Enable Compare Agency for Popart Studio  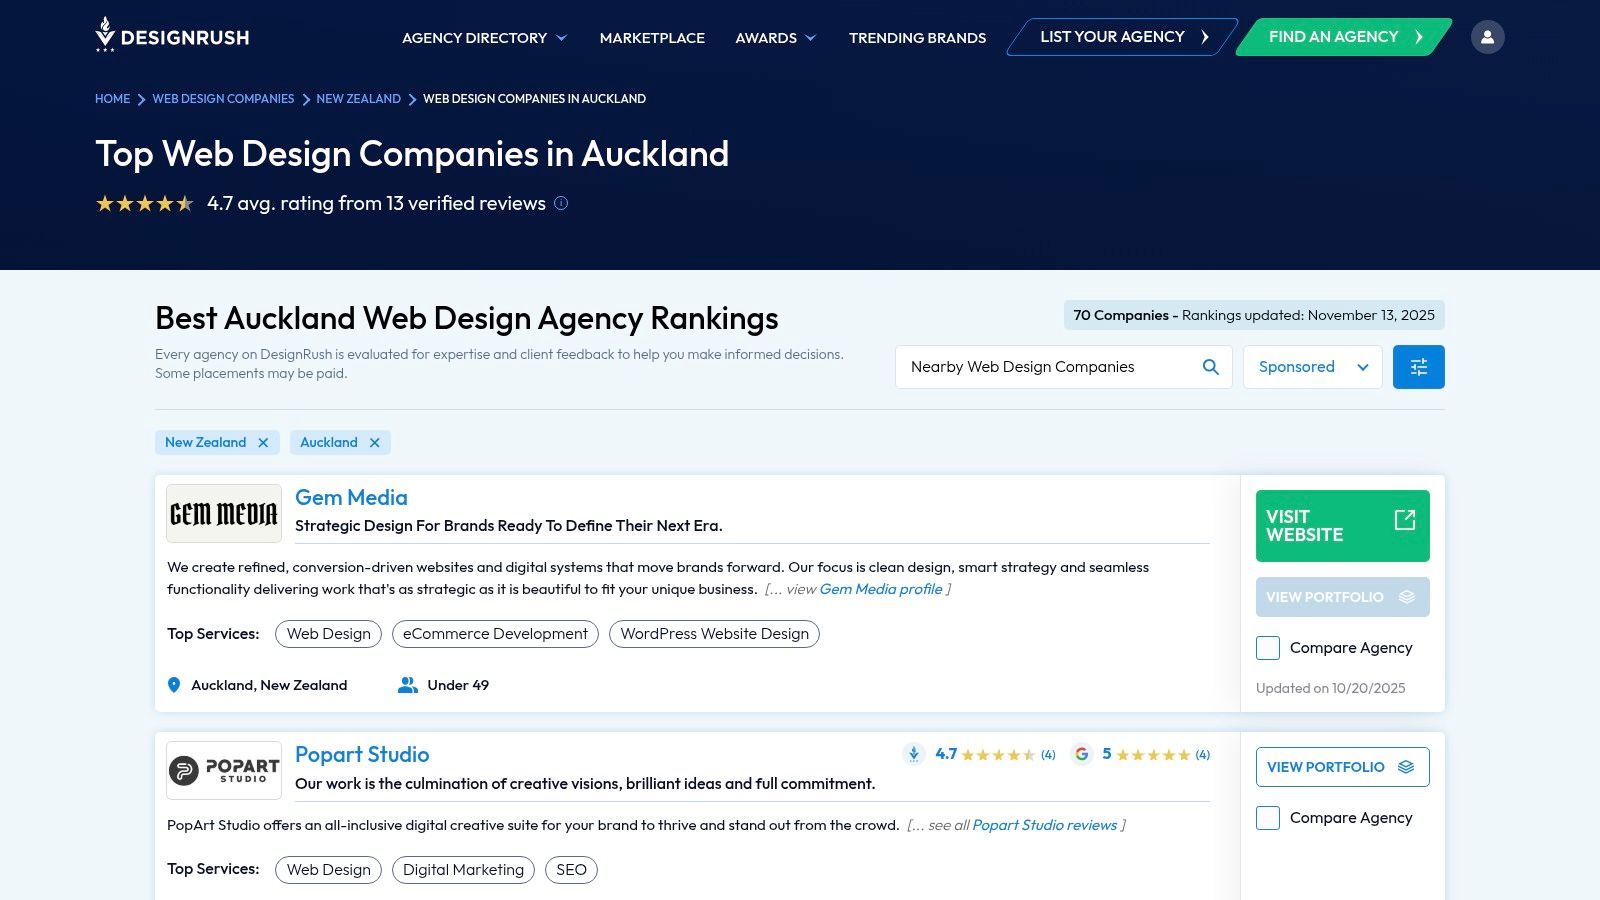[1267, 818]
